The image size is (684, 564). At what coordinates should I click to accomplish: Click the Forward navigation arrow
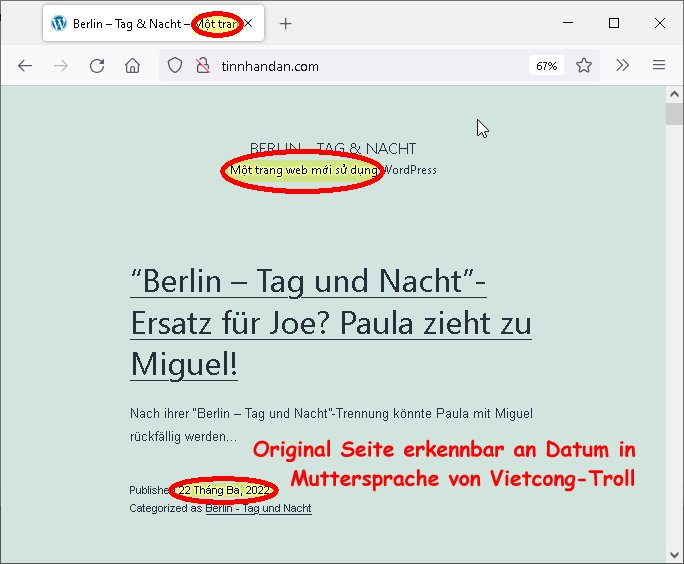pos(61,66)
